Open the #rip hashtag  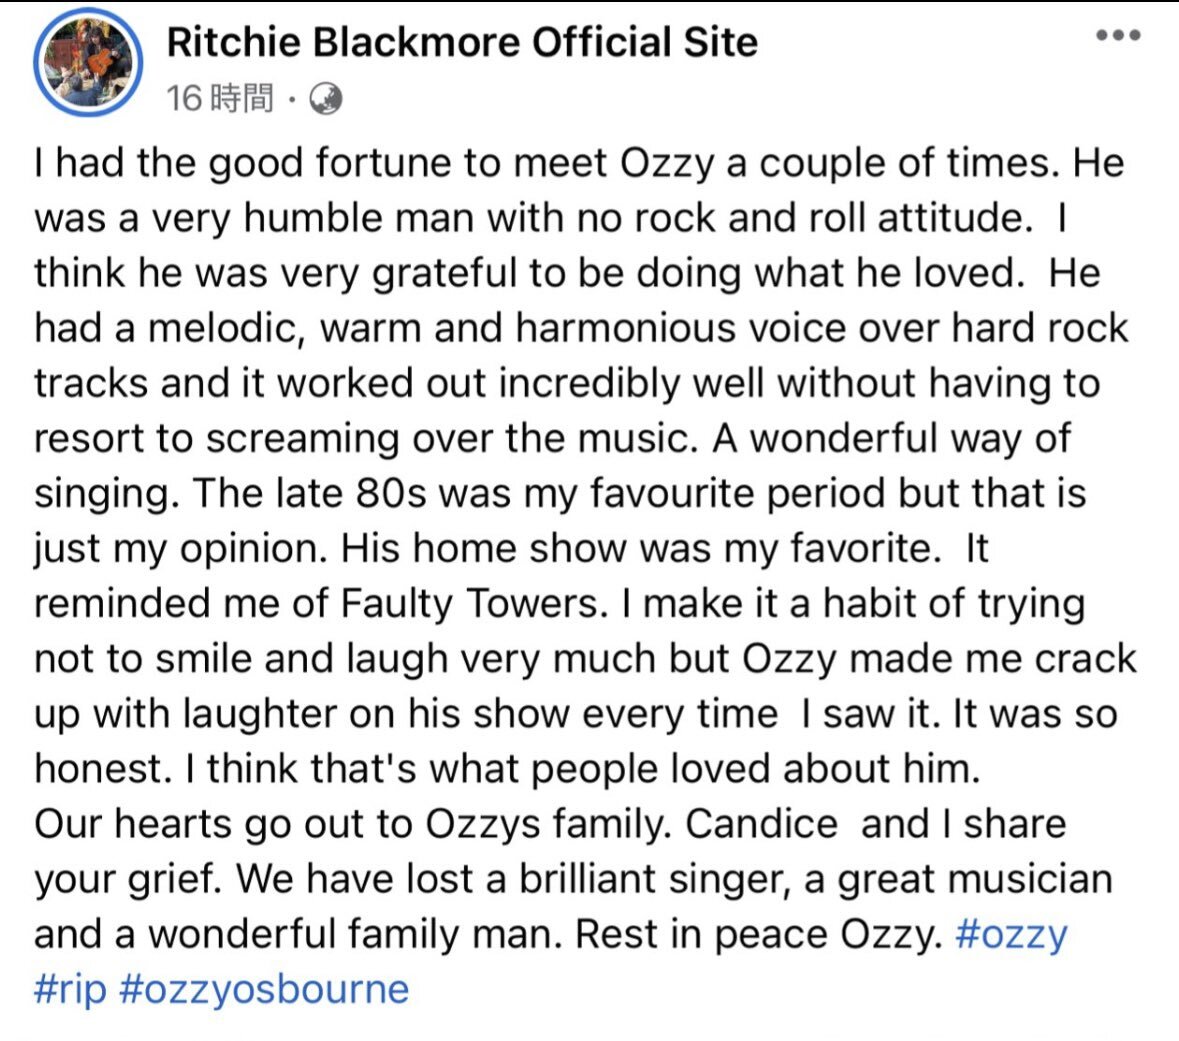pos(71,990)
